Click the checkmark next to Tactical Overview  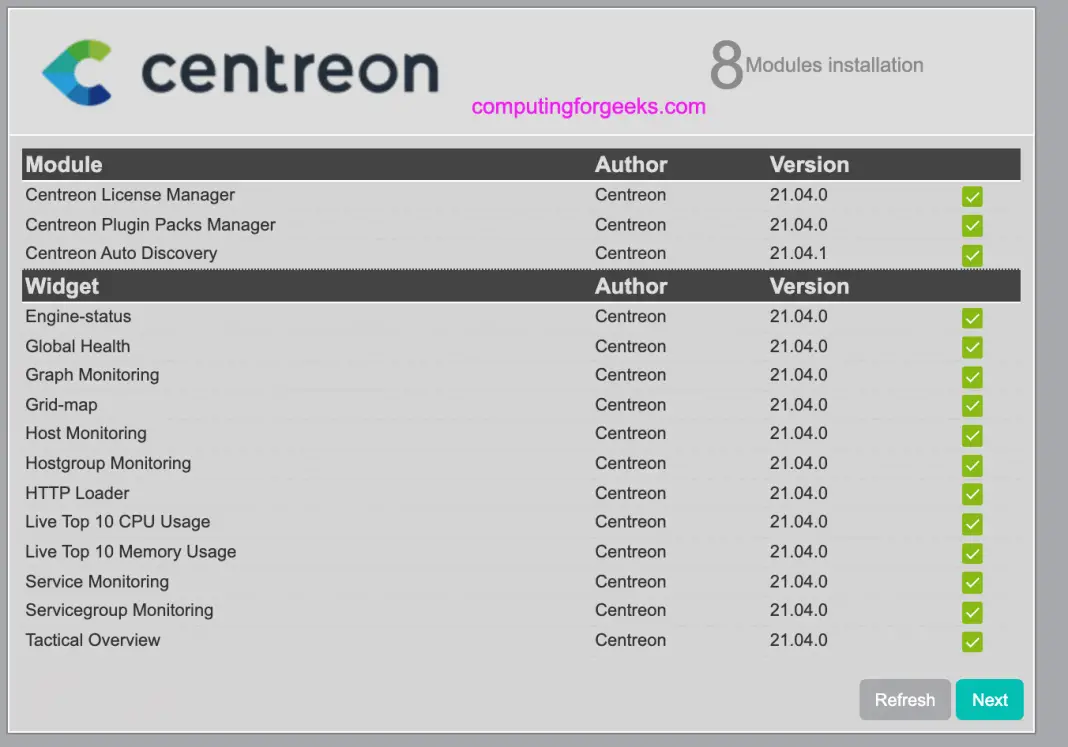pos(972,642)
